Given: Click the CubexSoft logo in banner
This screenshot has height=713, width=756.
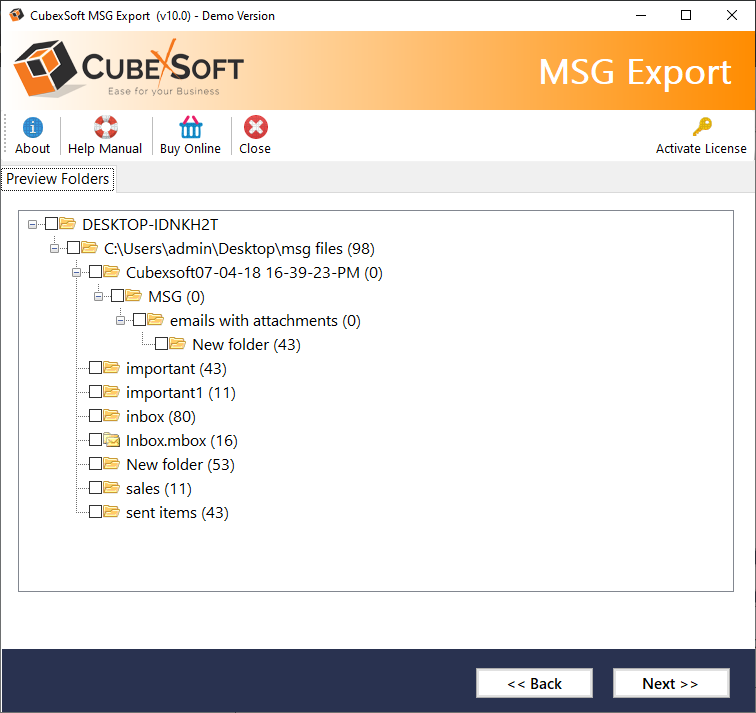Looking at the screenshot, I should [128, 69].
